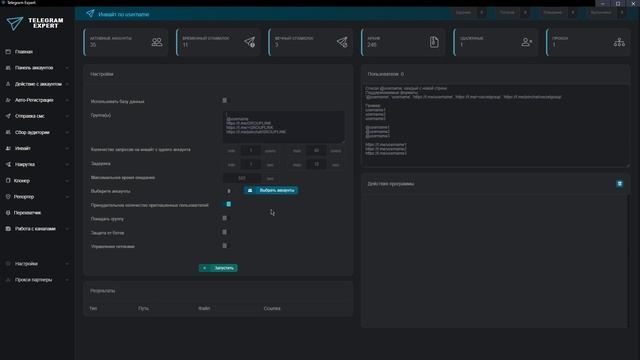Screen dimensions: 640x360
Task: Click the Прокси партнеры sidebar icon
Action: pos(8,280)
